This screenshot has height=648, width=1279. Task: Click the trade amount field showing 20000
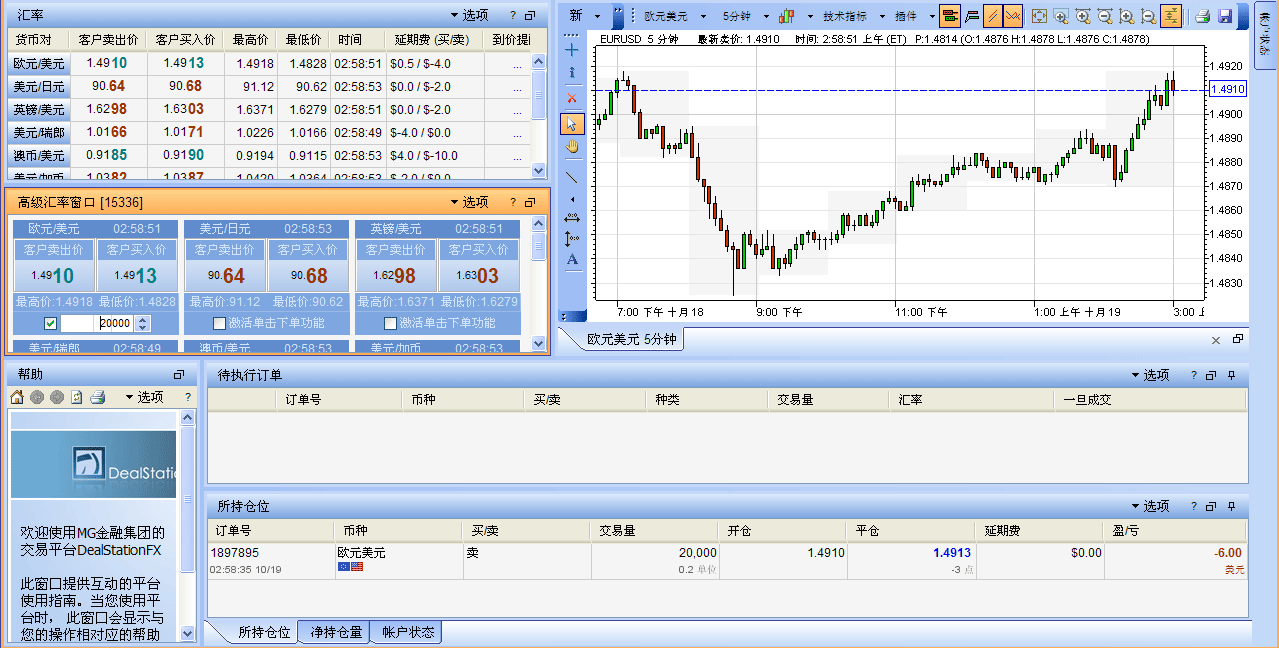click(96, 323)
